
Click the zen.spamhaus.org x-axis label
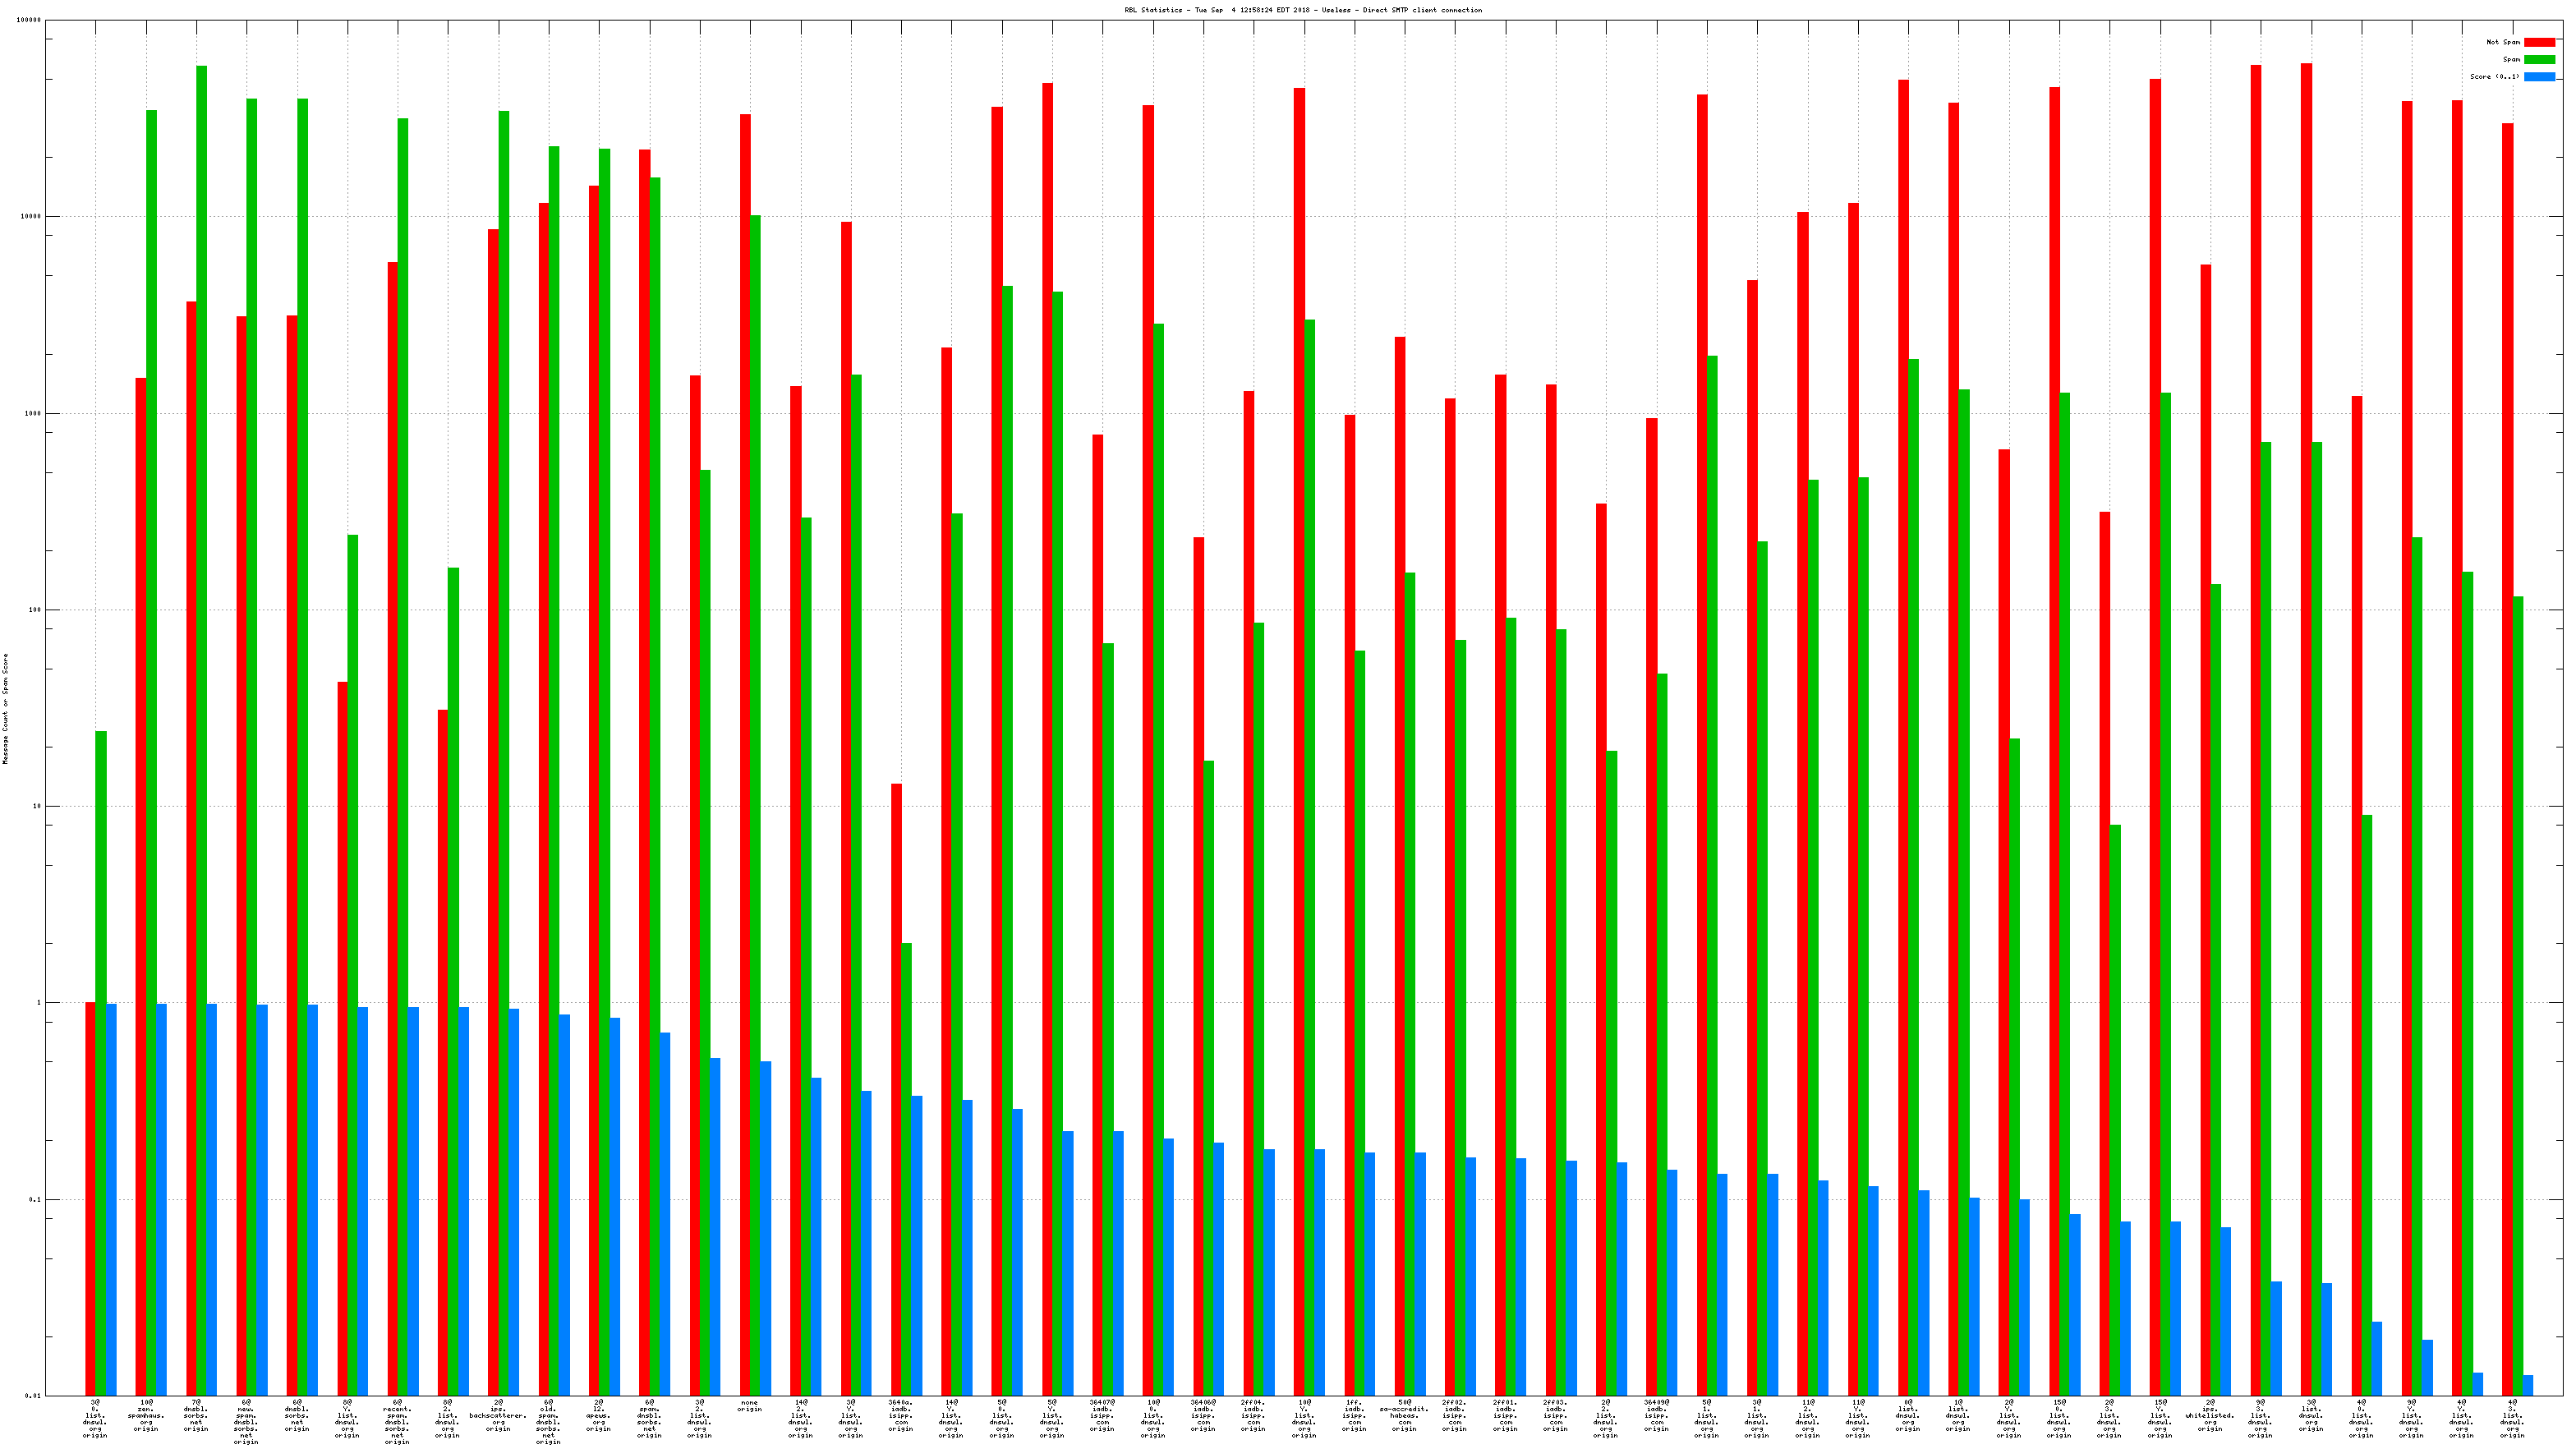click(146, 1415)
